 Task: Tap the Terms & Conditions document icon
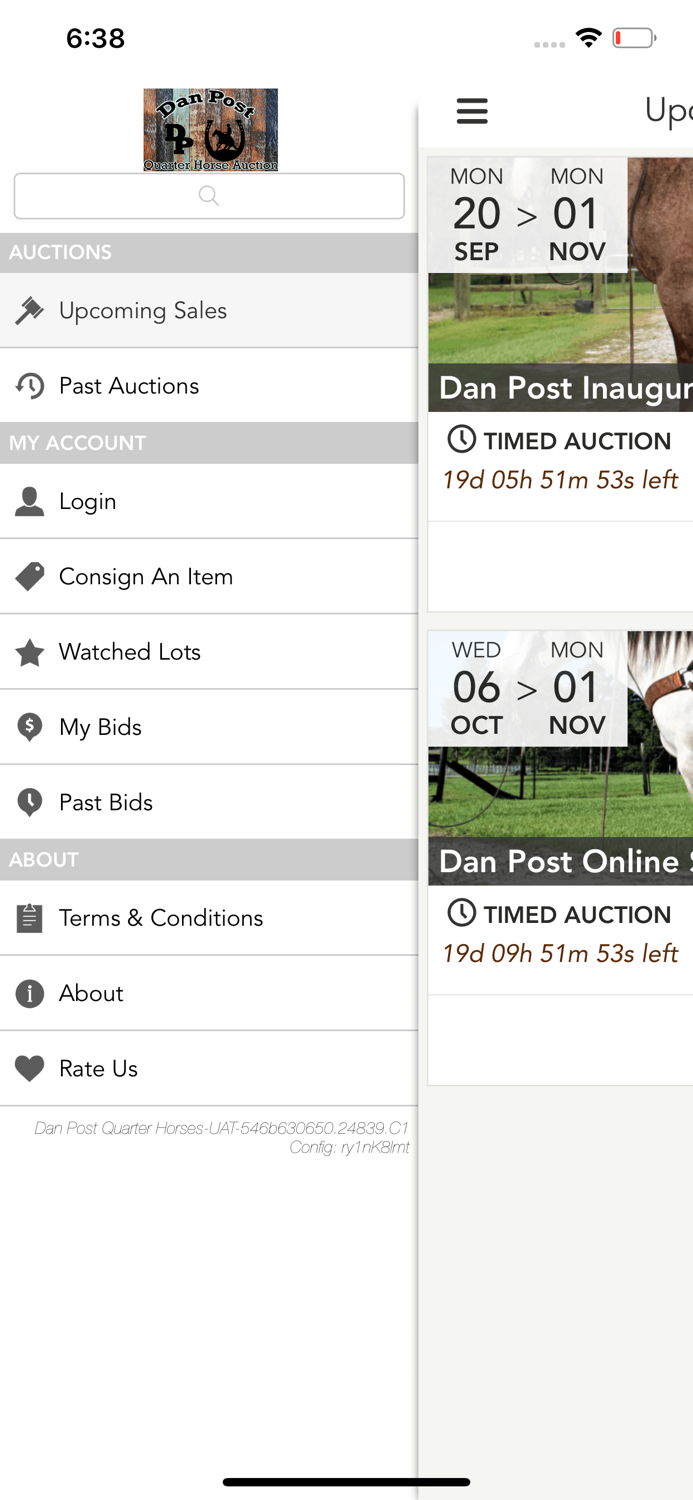(x=30, y=918)
